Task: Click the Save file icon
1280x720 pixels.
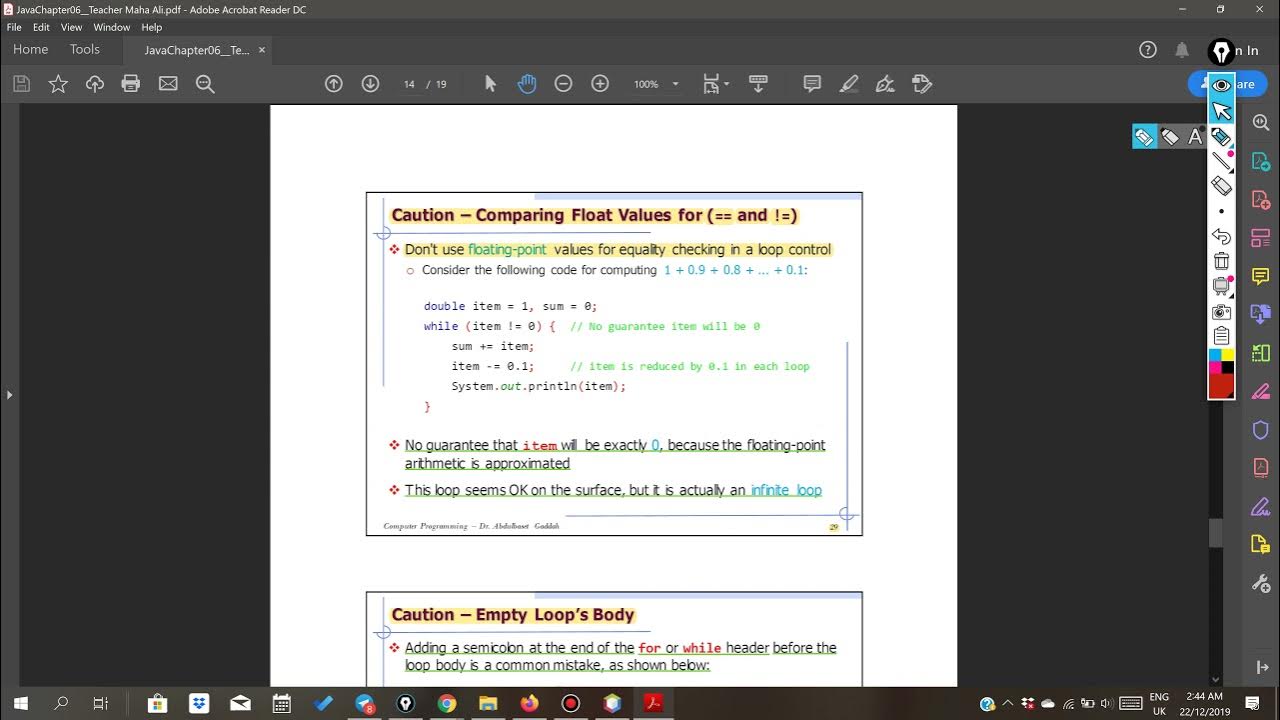Action: (x=21, y=84)
